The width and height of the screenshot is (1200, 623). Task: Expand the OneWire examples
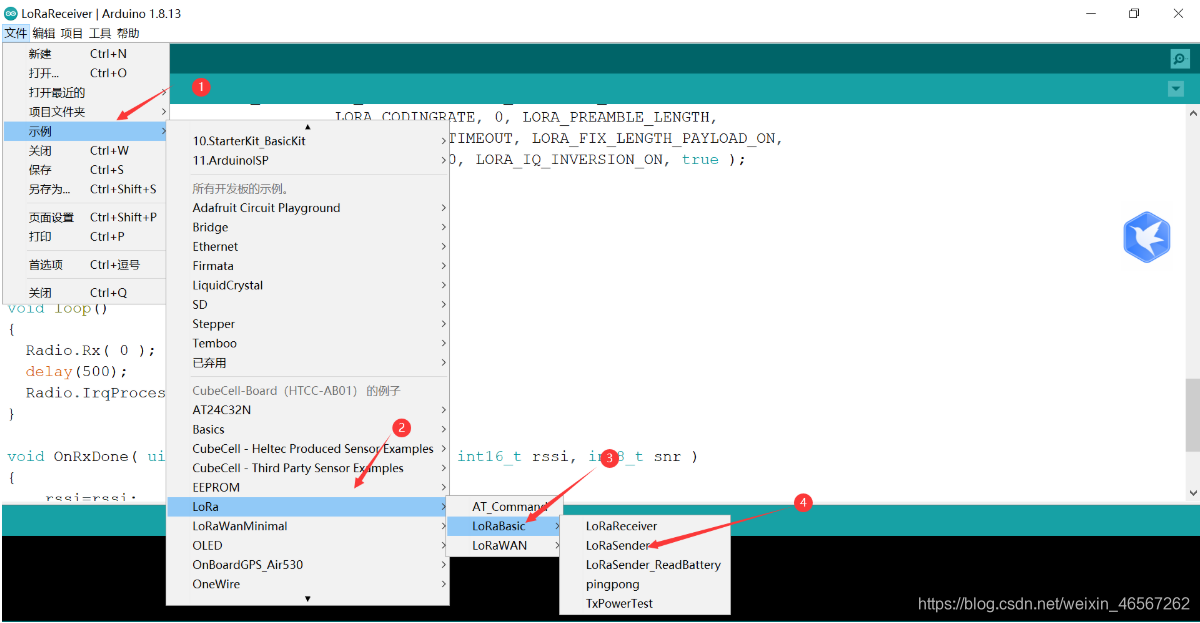coord(308,584)
